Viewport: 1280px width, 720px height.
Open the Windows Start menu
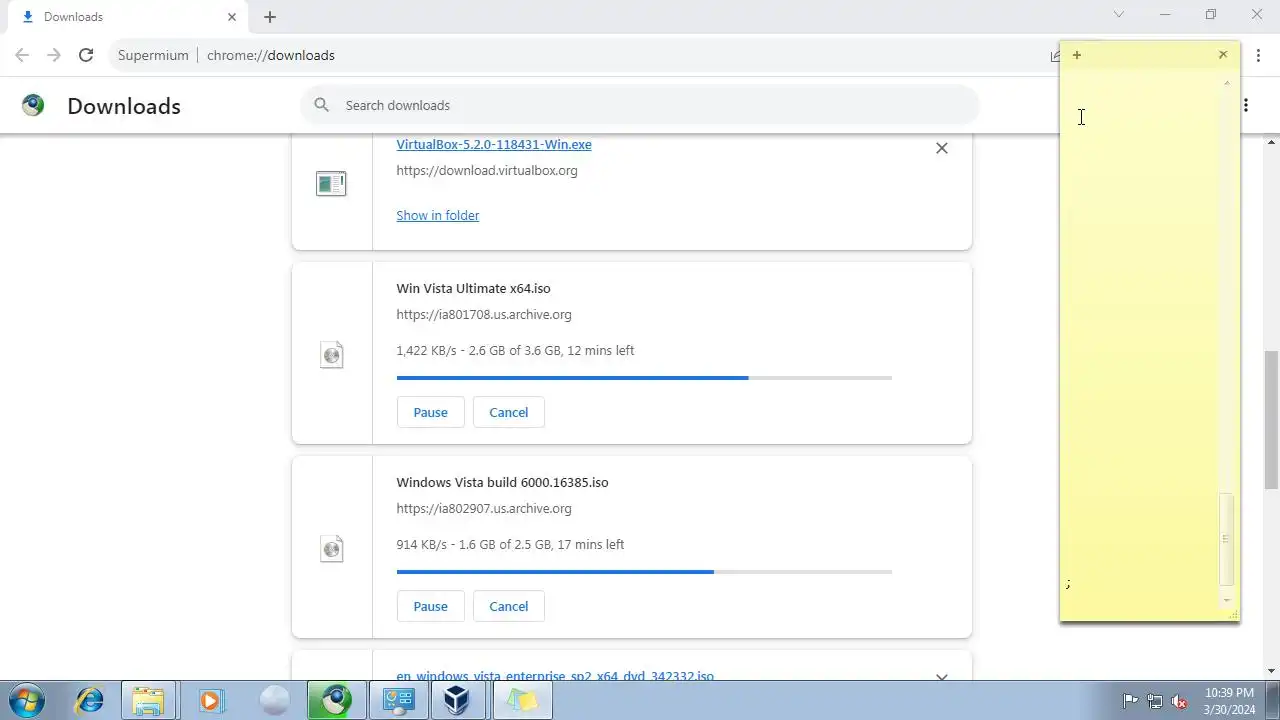point(27,700)
